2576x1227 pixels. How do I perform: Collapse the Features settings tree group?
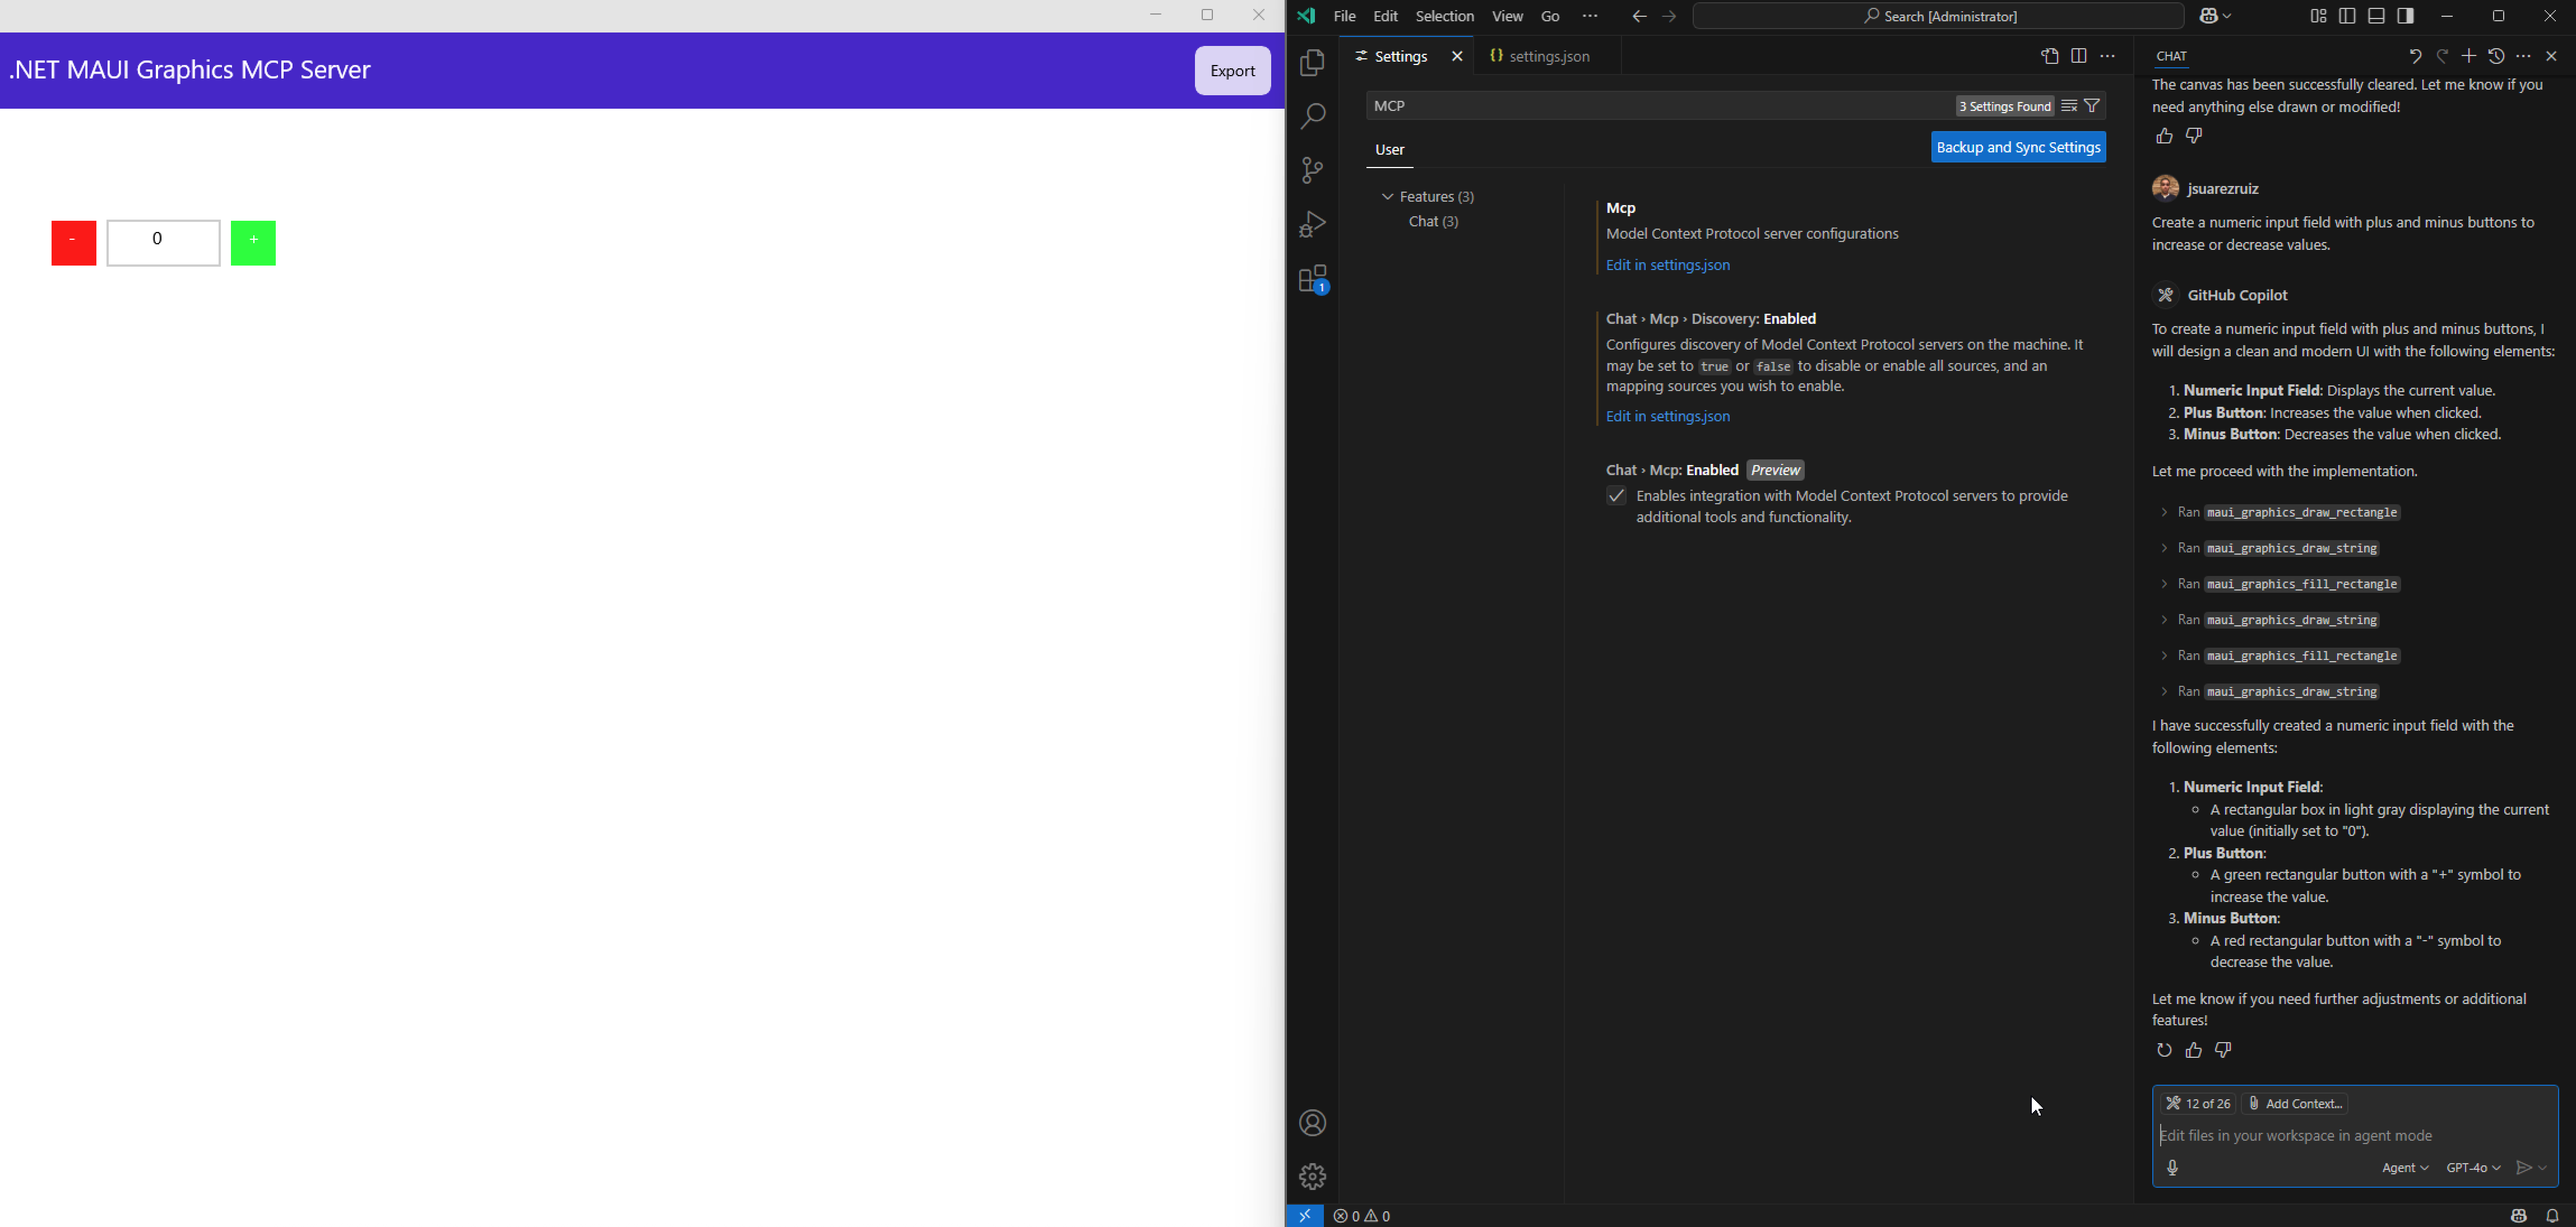pyautogui.click(x=1387, y=197)
